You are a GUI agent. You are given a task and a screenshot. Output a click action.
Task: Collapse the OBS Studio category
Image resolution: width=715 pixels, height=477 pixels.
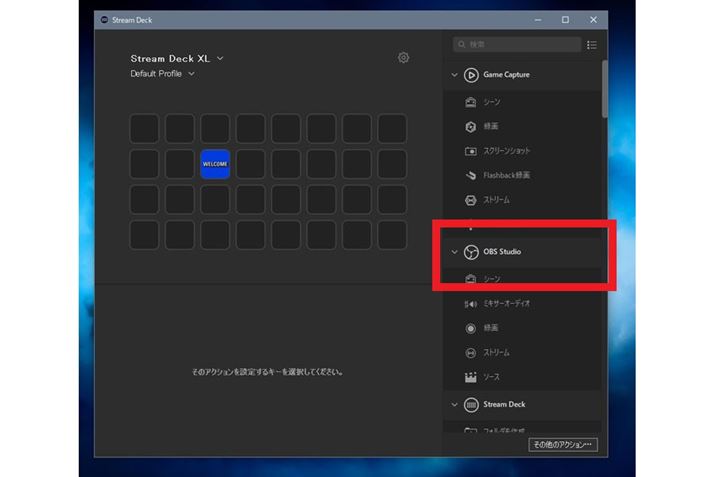tap(455, 252)
